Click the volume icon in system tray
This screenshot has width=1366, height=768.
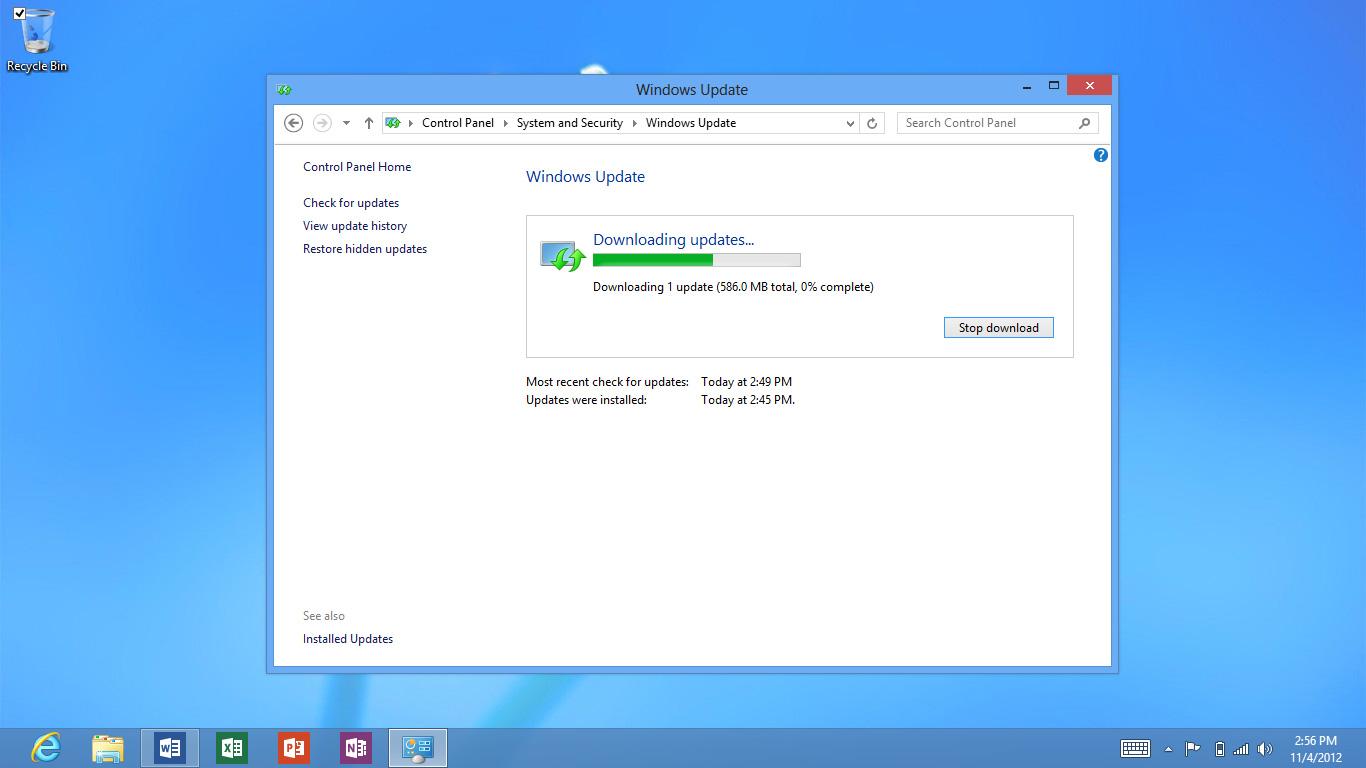pos(1264,748)
